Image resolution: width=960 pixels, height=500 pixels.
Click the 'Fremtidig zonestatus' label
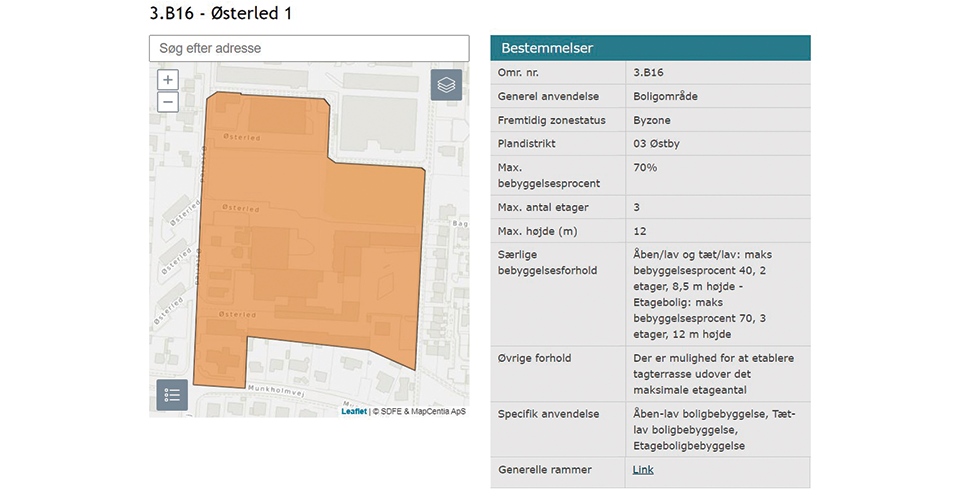(552, 120)
